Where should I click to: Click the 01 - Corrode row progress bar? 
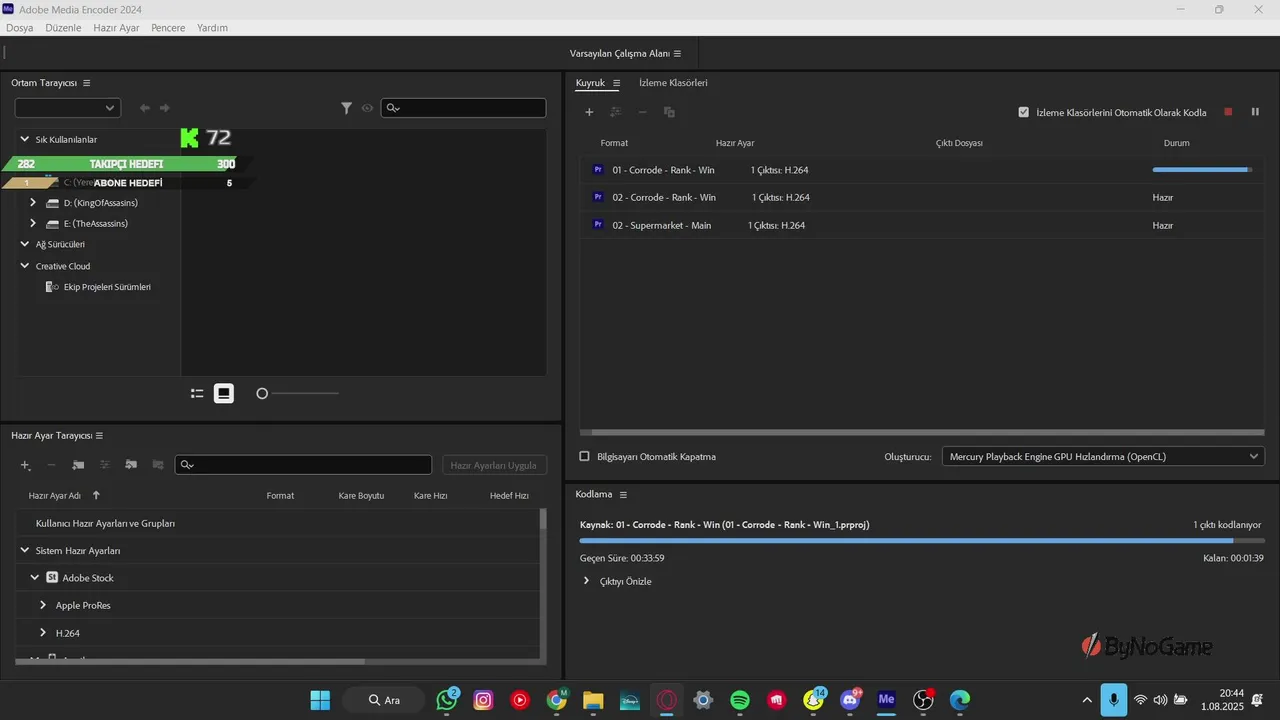1202,170
